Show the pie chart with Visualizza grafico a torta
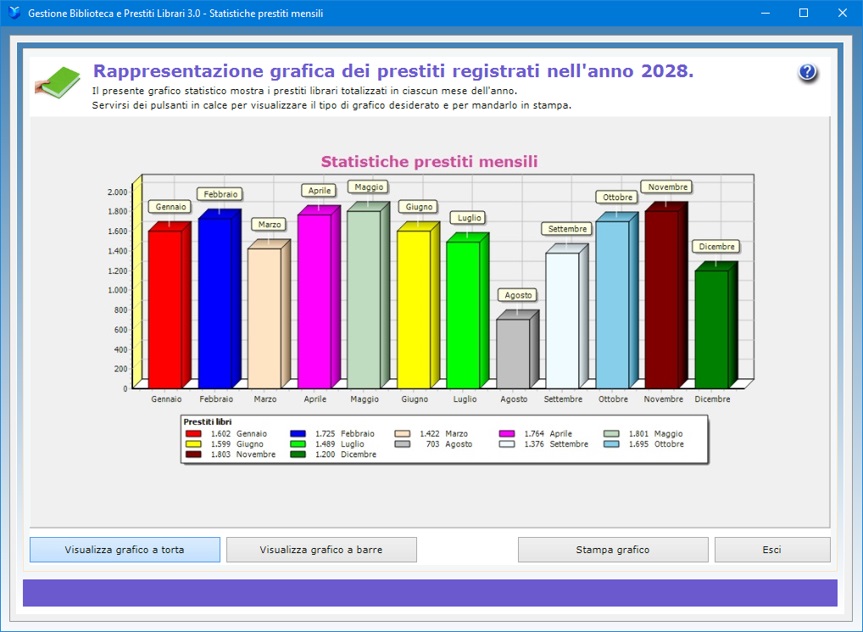 coord(125,549)
